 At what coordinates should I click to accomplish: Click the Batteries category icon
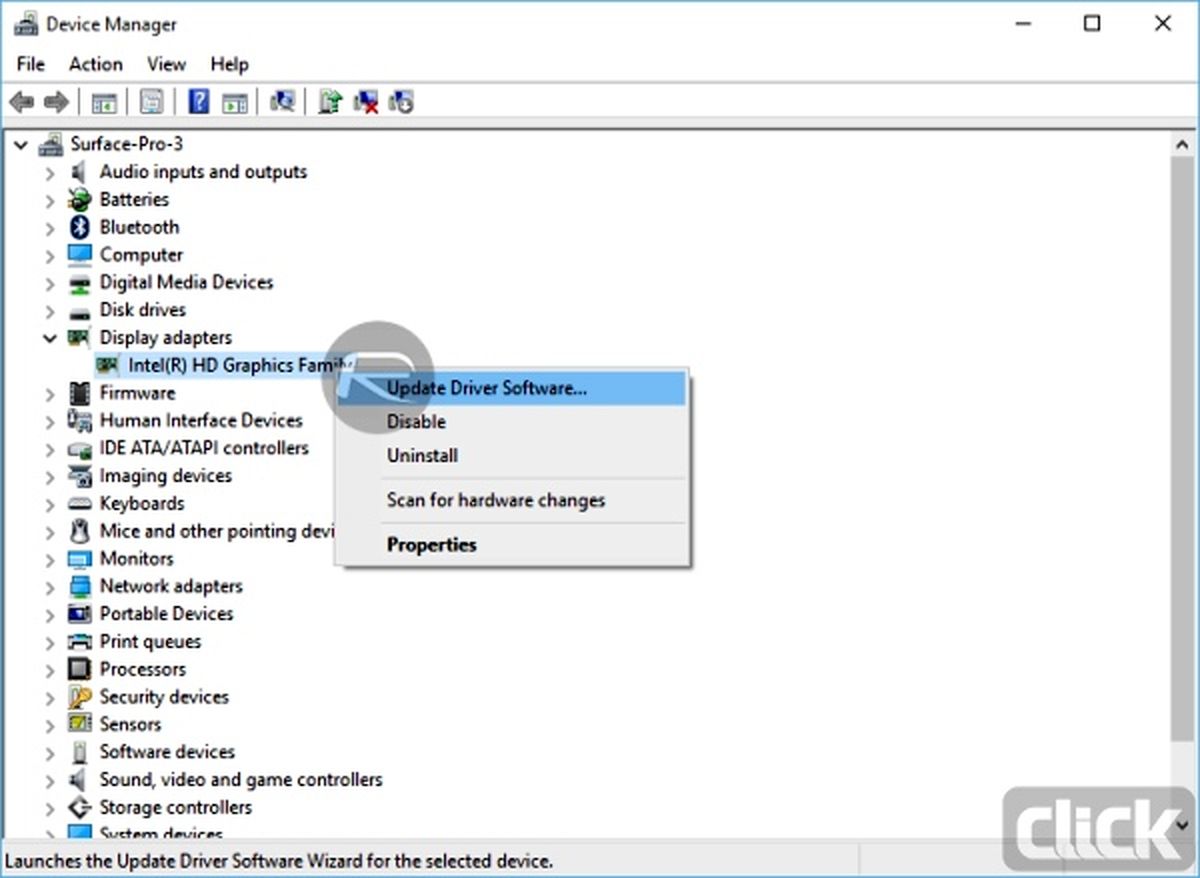pos(80,200)
